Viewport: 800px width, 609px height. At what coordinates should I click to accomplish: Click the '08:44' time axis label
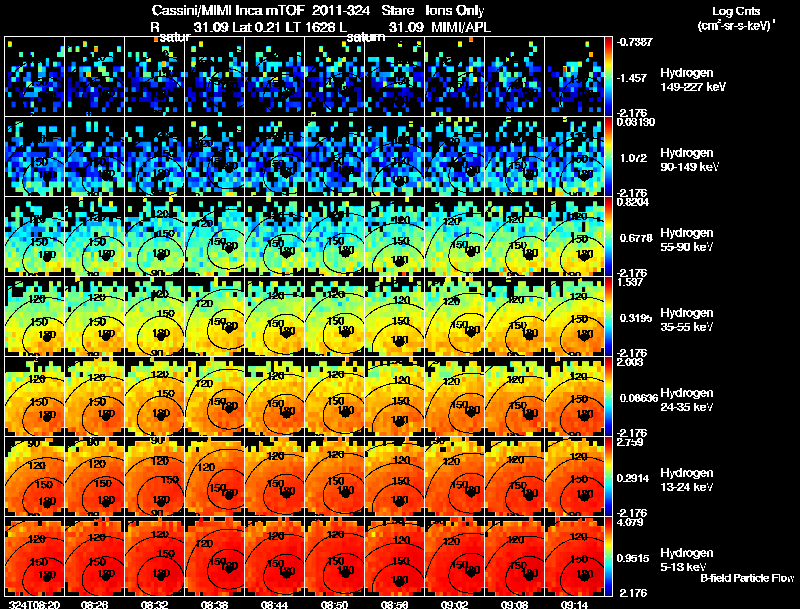click(x=274, y=604)
